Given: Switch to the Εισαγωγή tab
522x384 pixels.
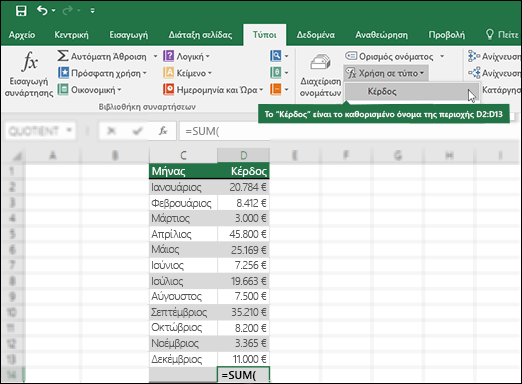Looking at the screenshot, I should [x=128, y=35].
